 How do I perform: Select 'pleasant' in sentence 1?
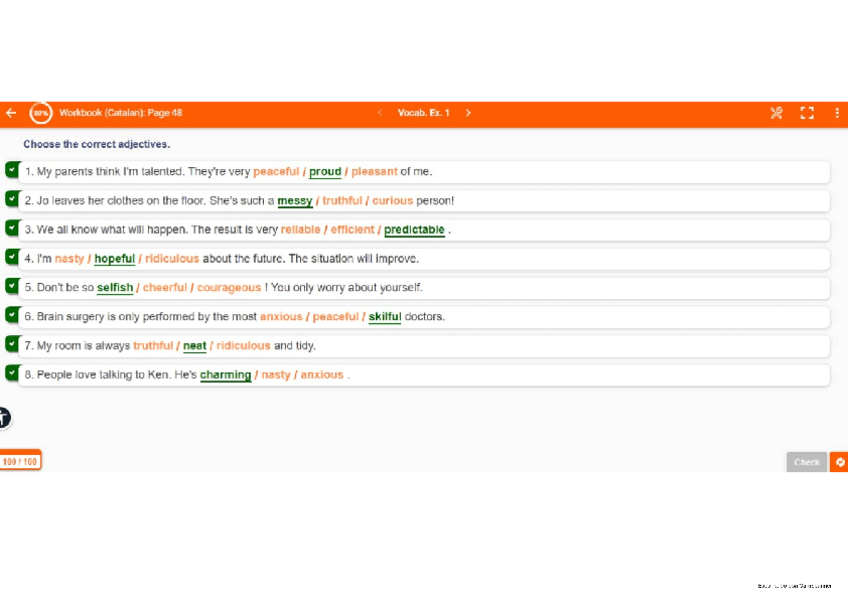point(374,171)
